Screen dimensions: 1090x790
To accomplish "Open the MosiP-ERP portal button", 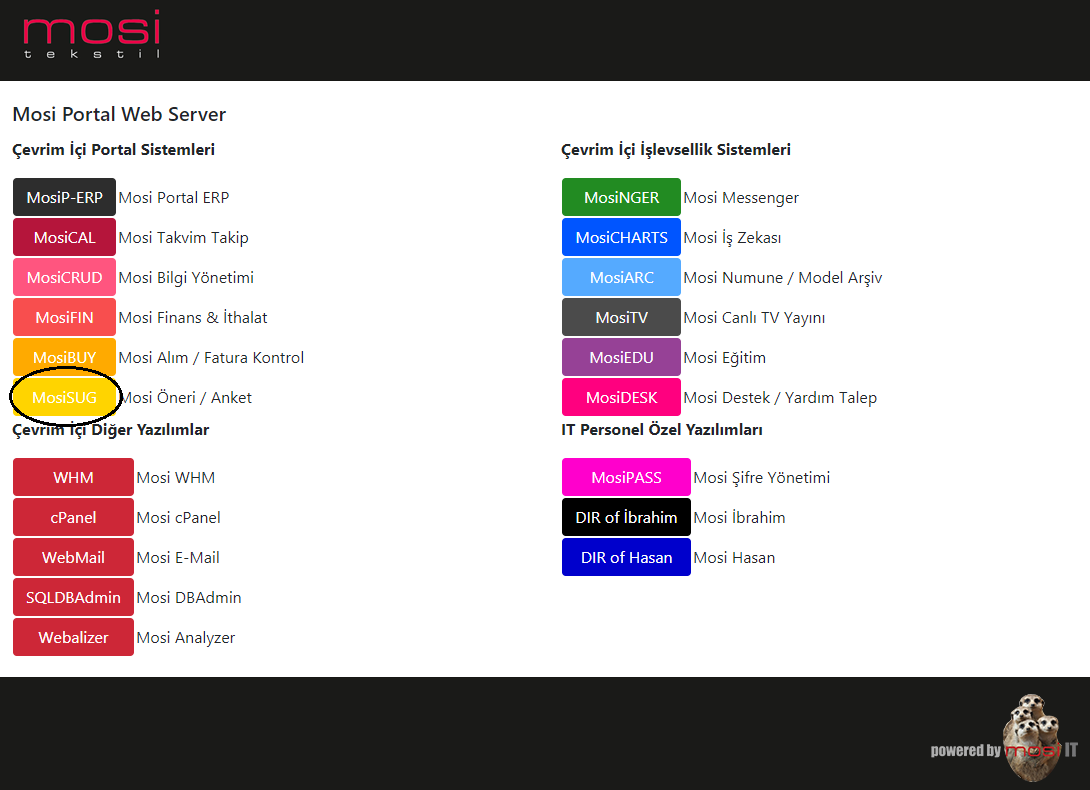I will coord(65,198).
